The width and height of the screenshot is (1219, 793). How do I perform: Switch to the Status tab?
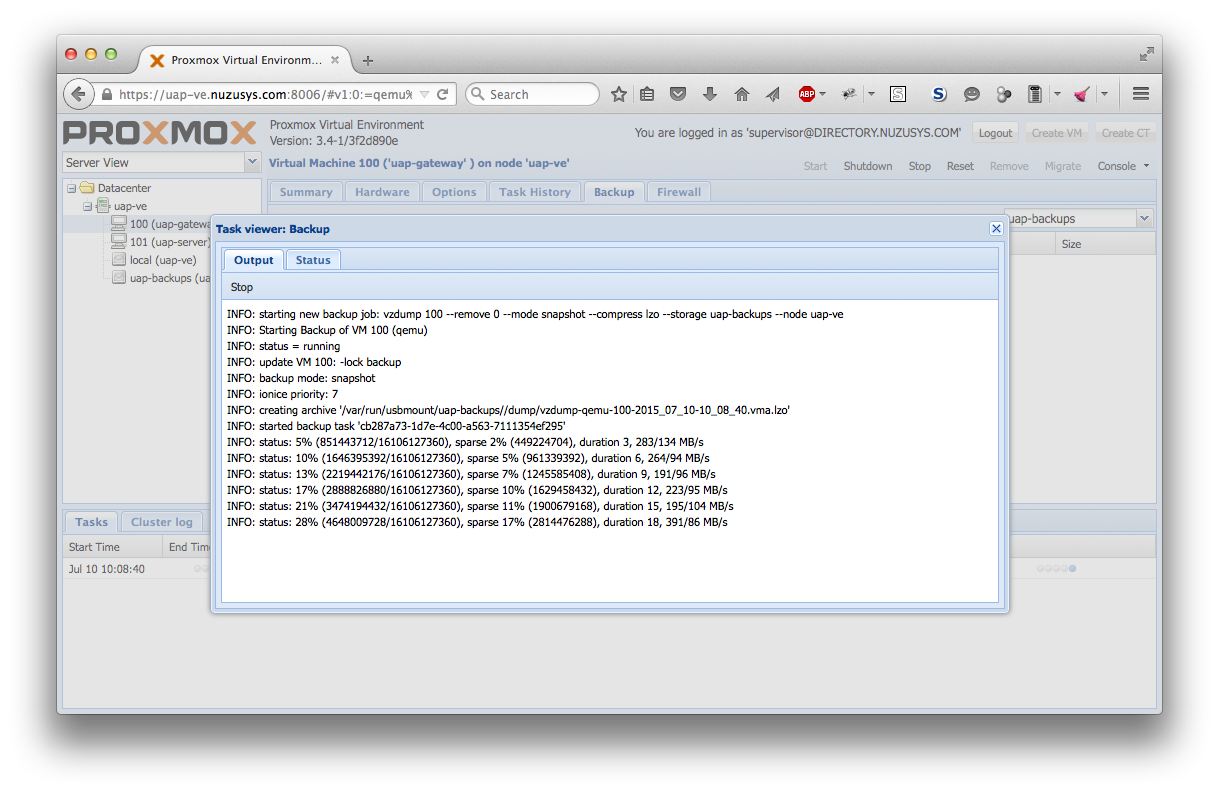pos(313,259)
